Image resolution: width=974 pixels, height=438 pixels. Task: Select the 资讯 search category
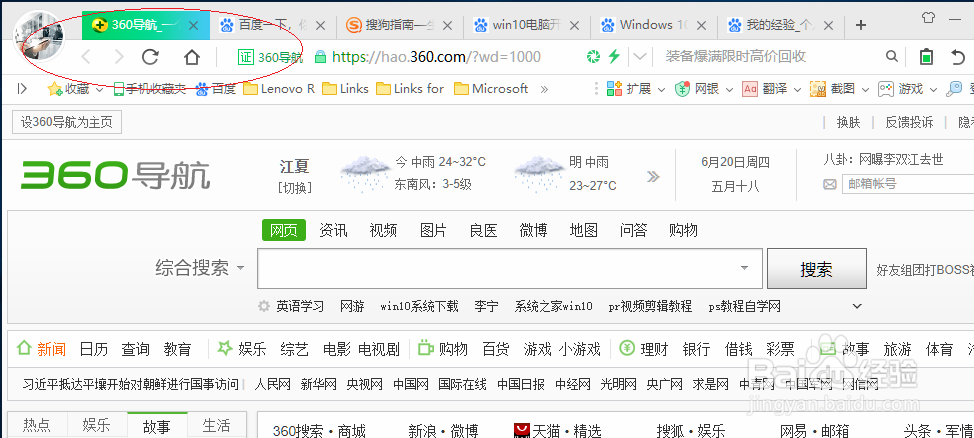pos(333,230)
